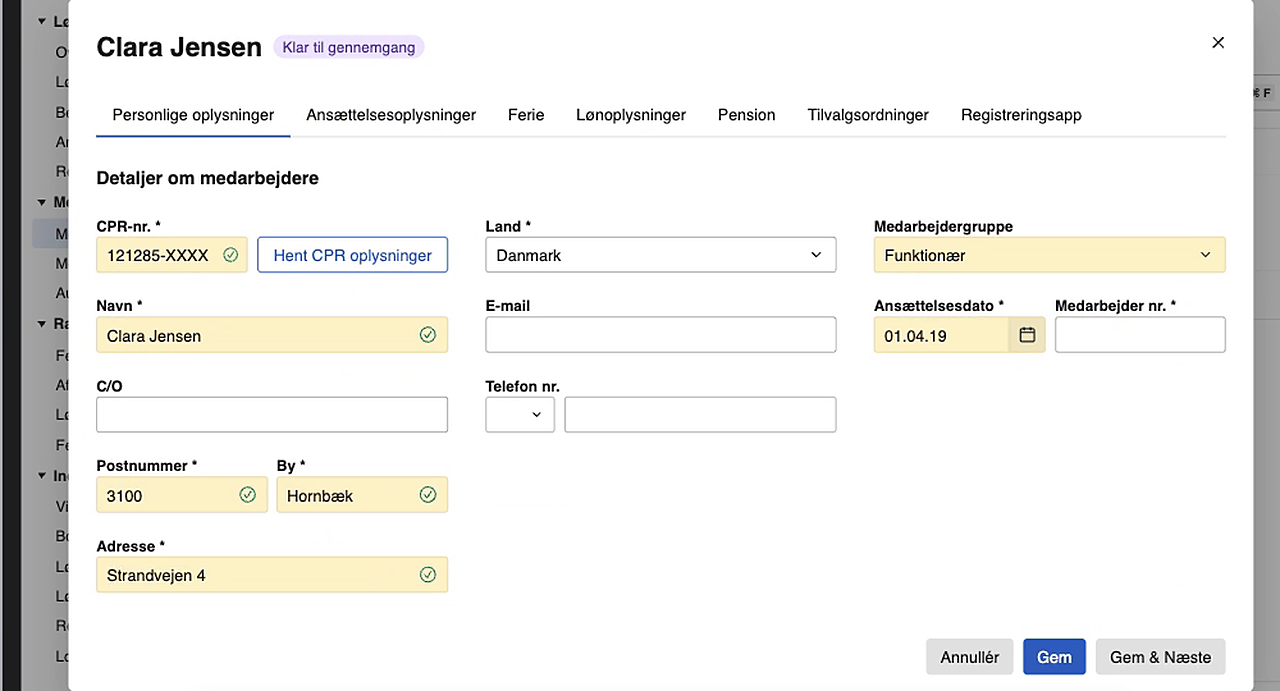Click into the Navn text field
Screen dimensions: 1280x691
pos(272,335)
